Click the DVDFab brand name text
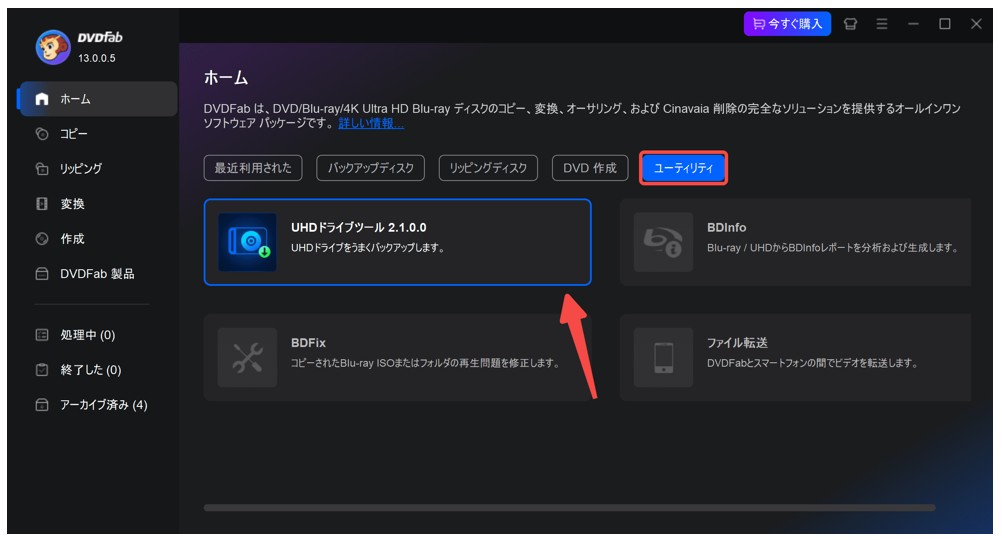 [x=100, y=38]
